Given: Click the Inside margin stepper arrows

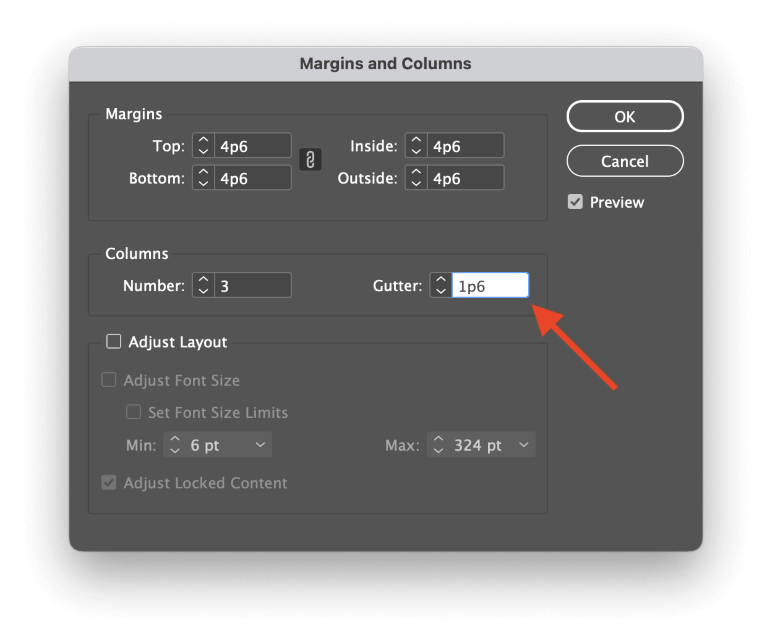Looking at the screenshot, I should [x=416, y=146].
